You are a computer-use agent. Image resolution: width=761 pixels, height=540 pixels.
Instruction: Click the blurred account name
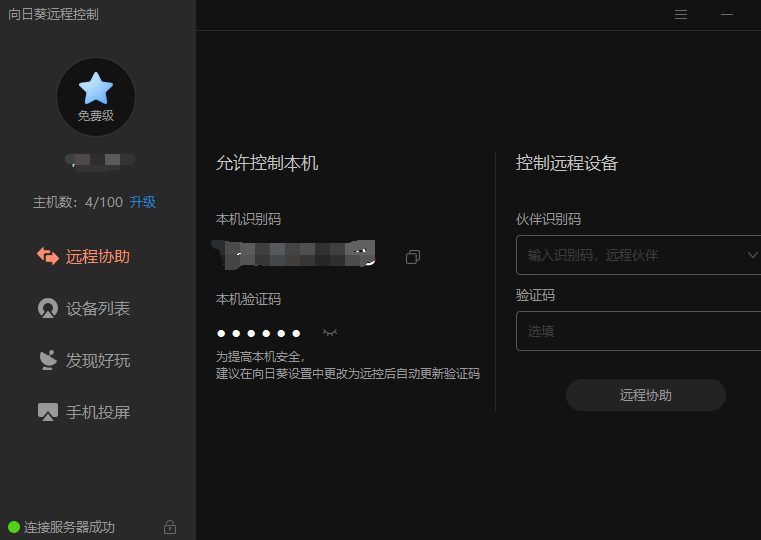[x=100, y=161]
